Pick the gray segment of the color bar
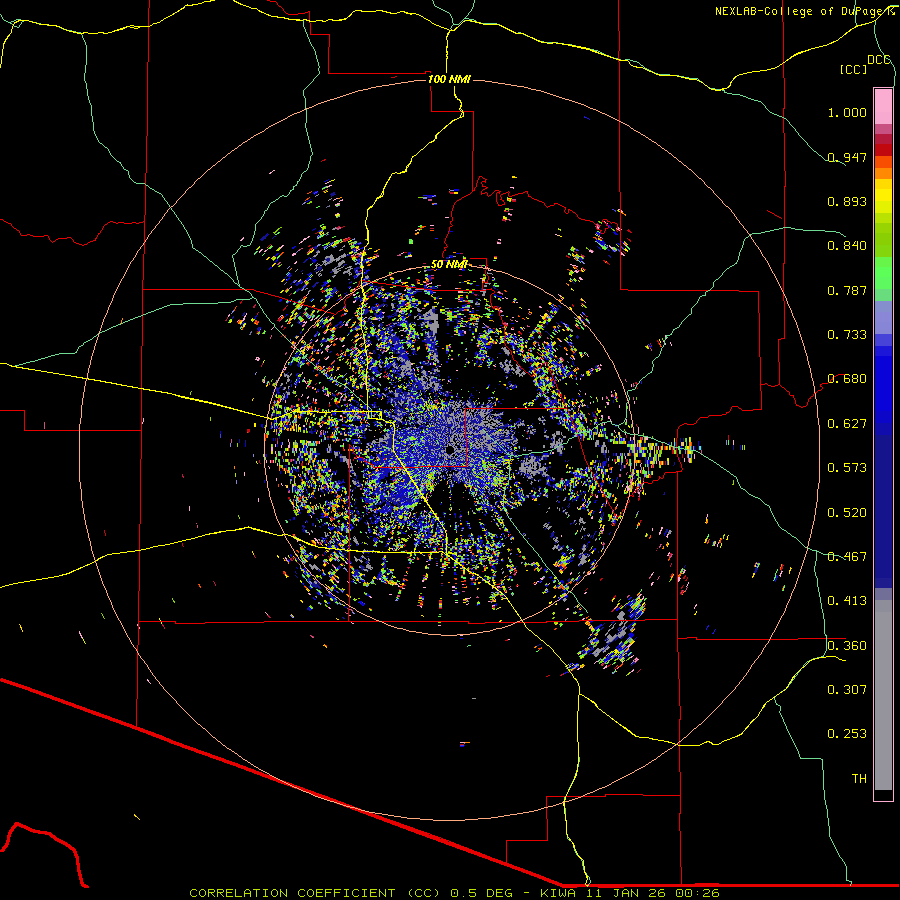The image size is (900, 900). tap(883, 695)
